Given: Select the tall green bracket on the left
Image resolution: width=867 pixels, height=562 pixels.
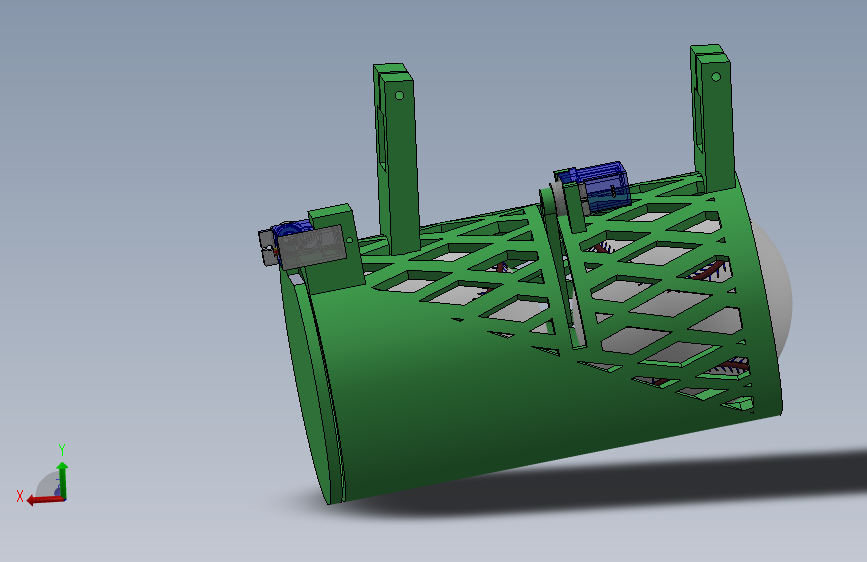Looking at the screenshot, I should (396, 159).
